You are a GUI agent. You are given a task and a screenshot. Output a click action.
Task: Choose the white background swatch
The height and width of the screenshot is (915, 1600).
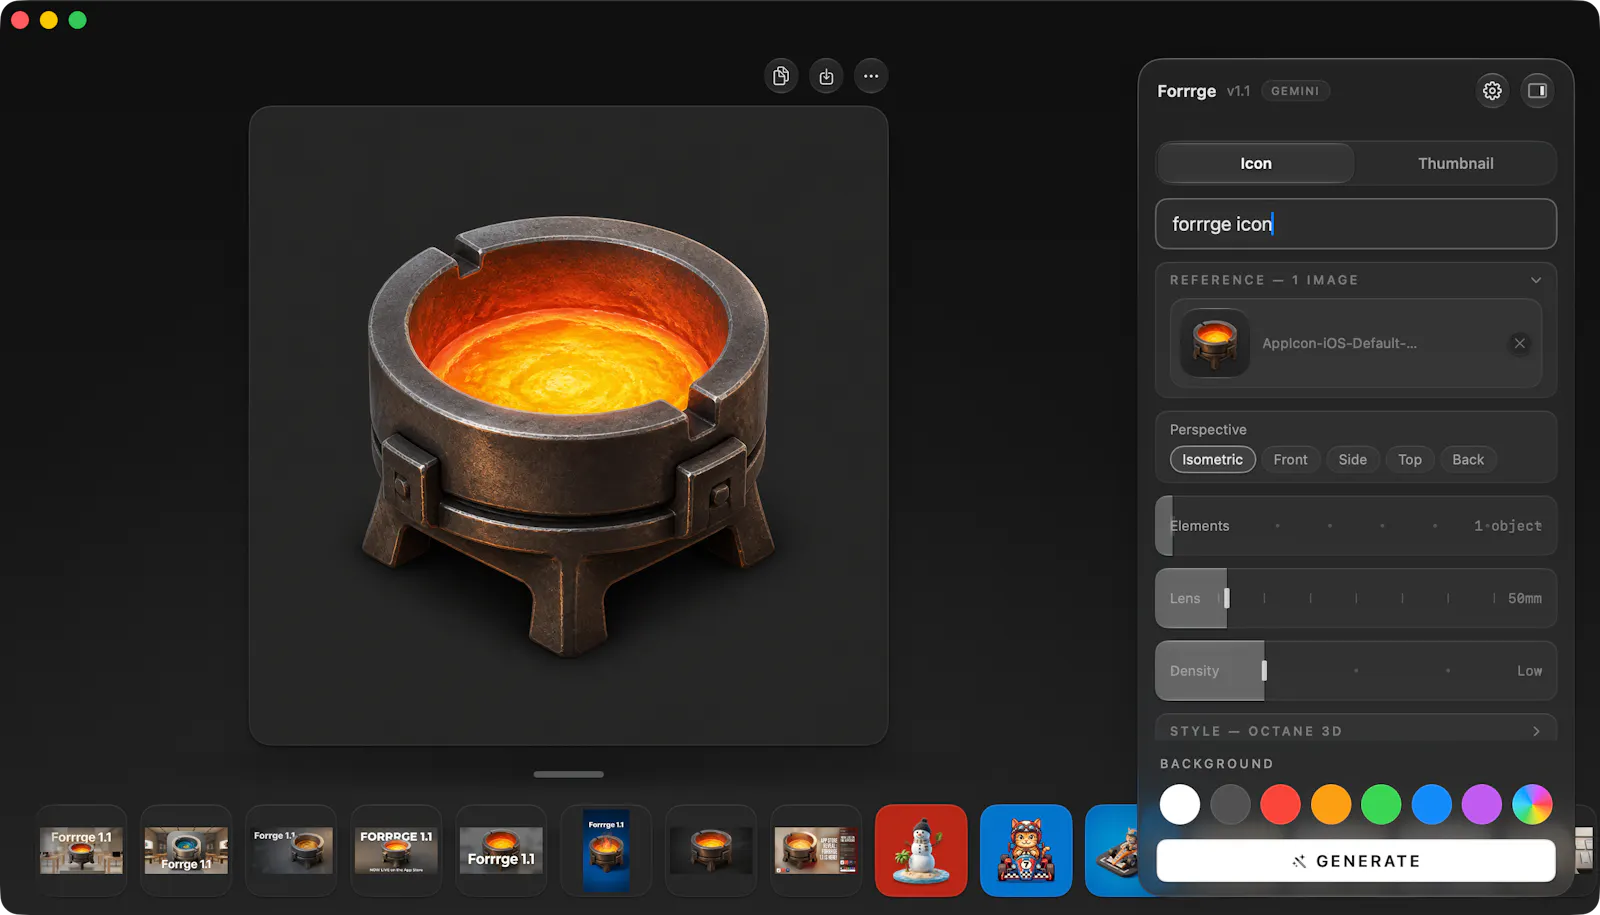[x=1180, y=804]
